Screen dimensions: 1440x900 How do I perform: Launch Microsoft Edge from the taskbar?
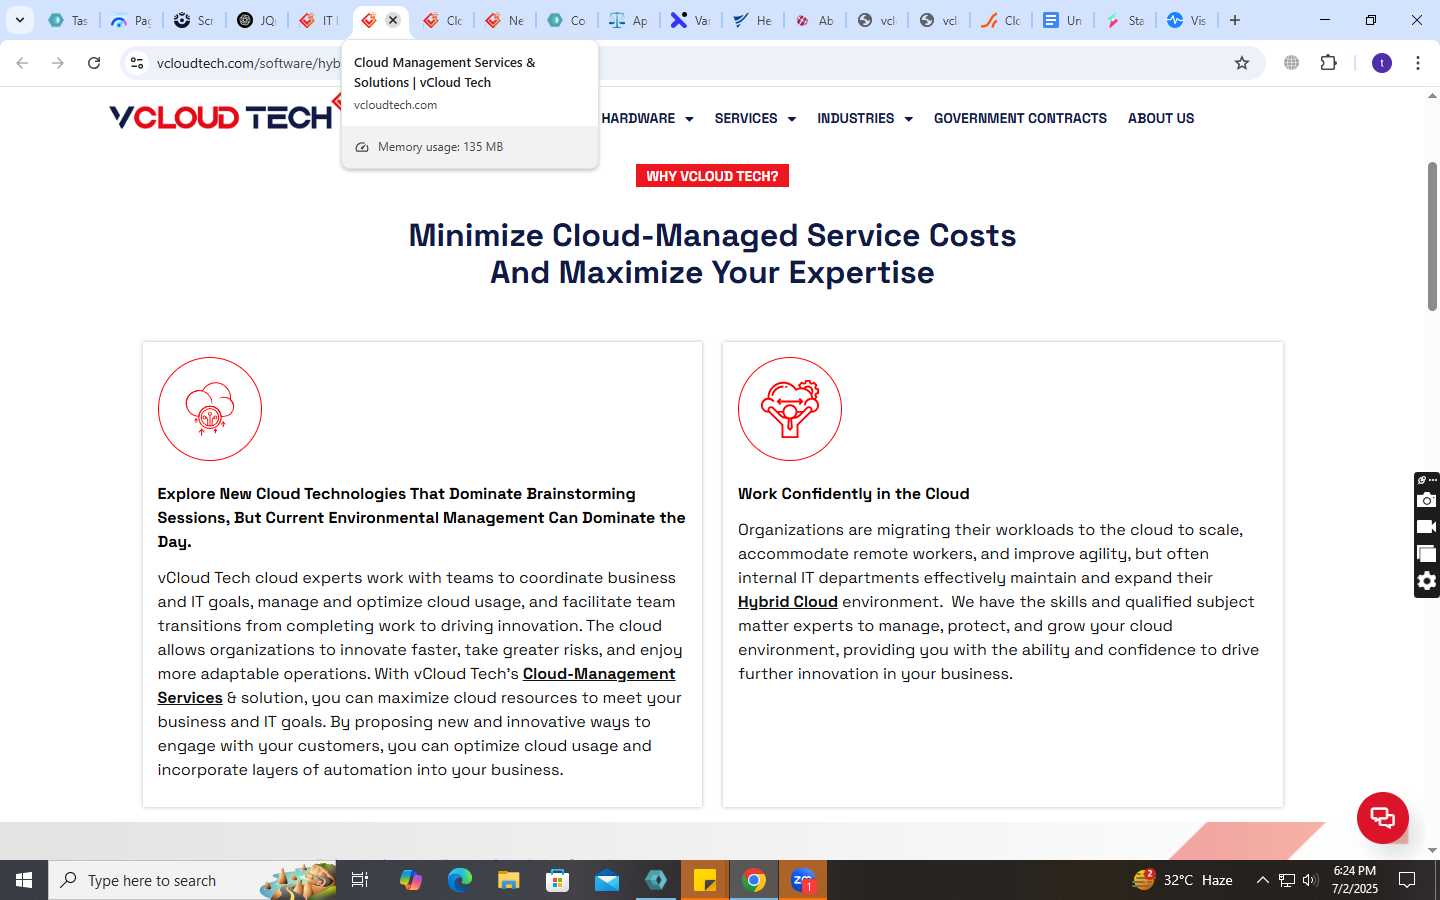point(459,880)
